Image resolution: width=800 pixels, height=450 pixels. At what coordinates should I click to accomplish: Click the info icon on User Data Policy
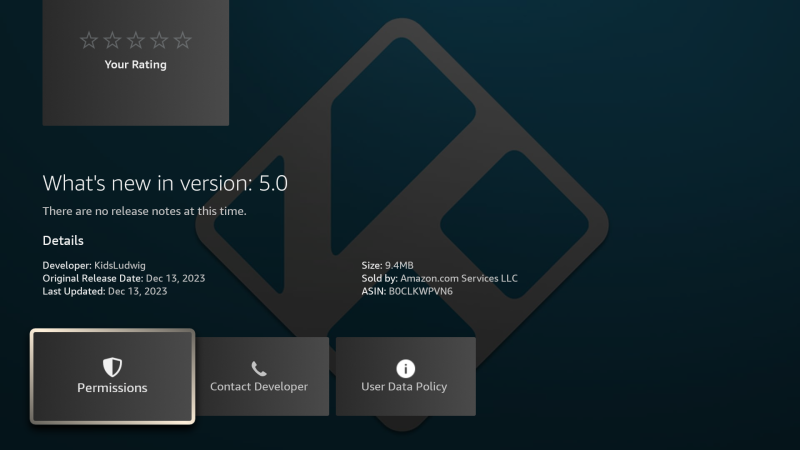pyautogui.click(x=406, y=368)
